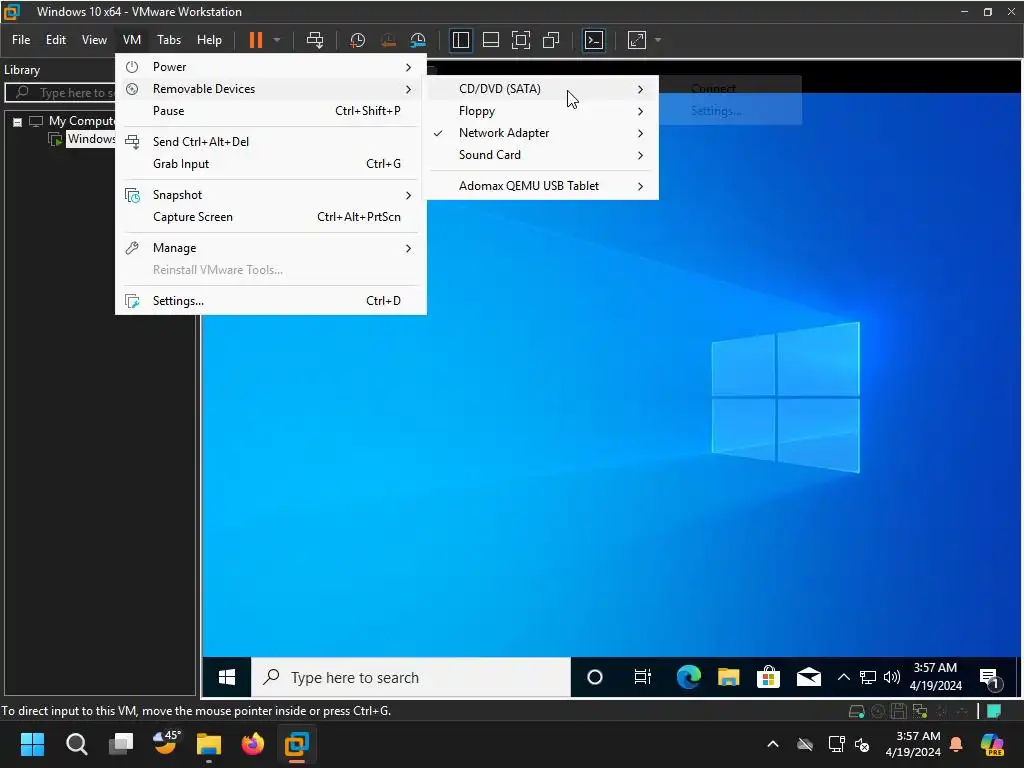The height and width of the screenshot is (768, 1024).
Task: Open the Tabs menu
Action: (x=169, y=40)
